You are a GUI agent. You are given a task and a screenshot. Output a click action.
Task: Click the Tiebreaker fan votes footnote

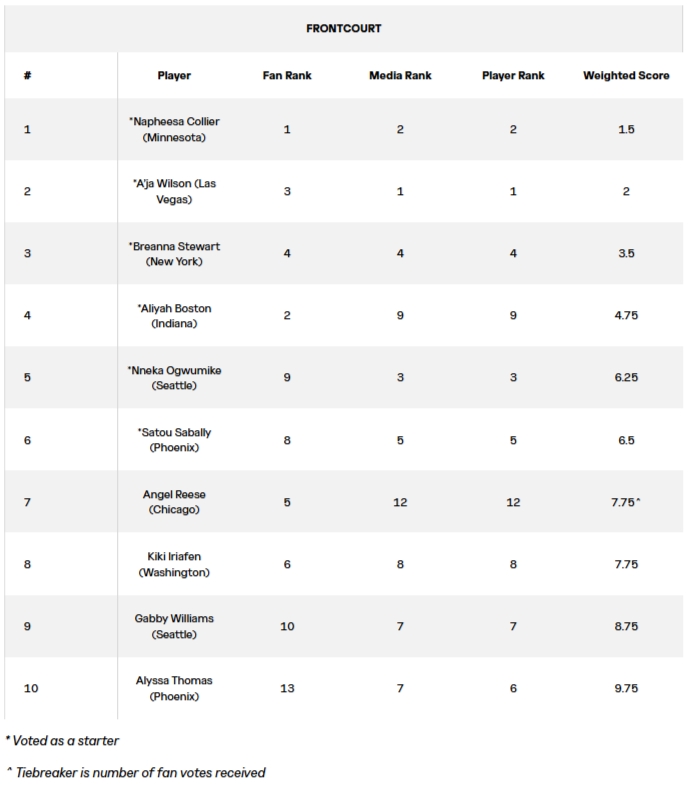(x=137, y=772)
